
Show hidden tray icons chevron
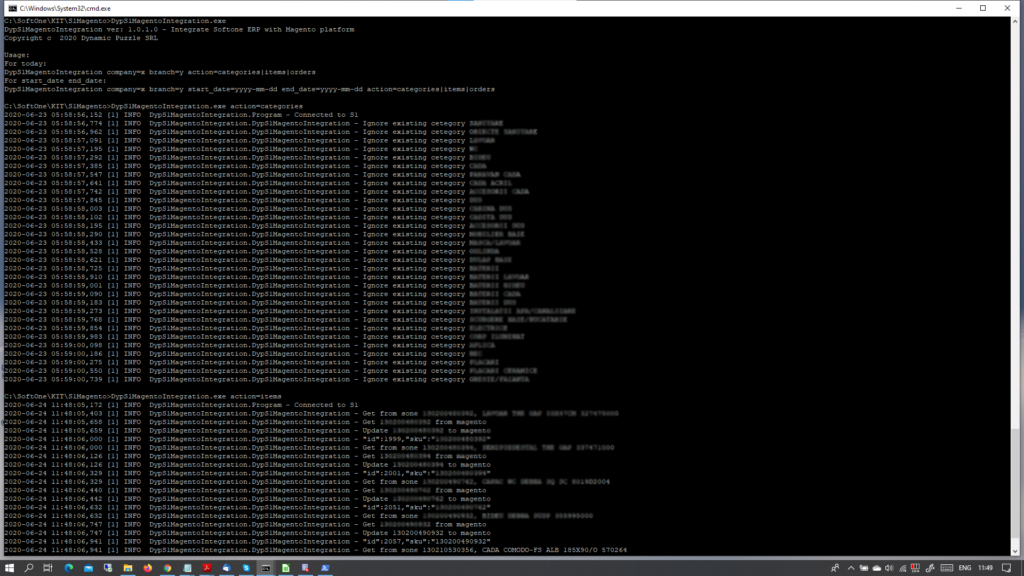(x=851, y=568)
